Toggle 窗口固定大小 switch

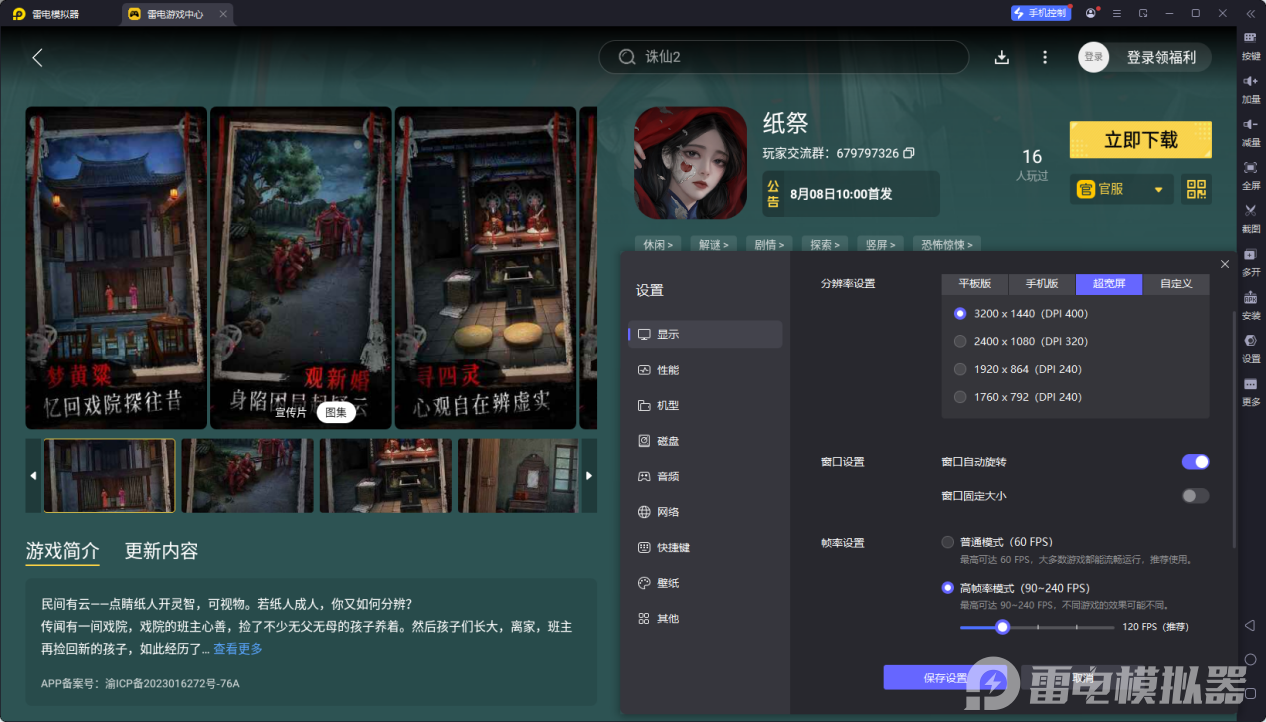click(1195, 496)
